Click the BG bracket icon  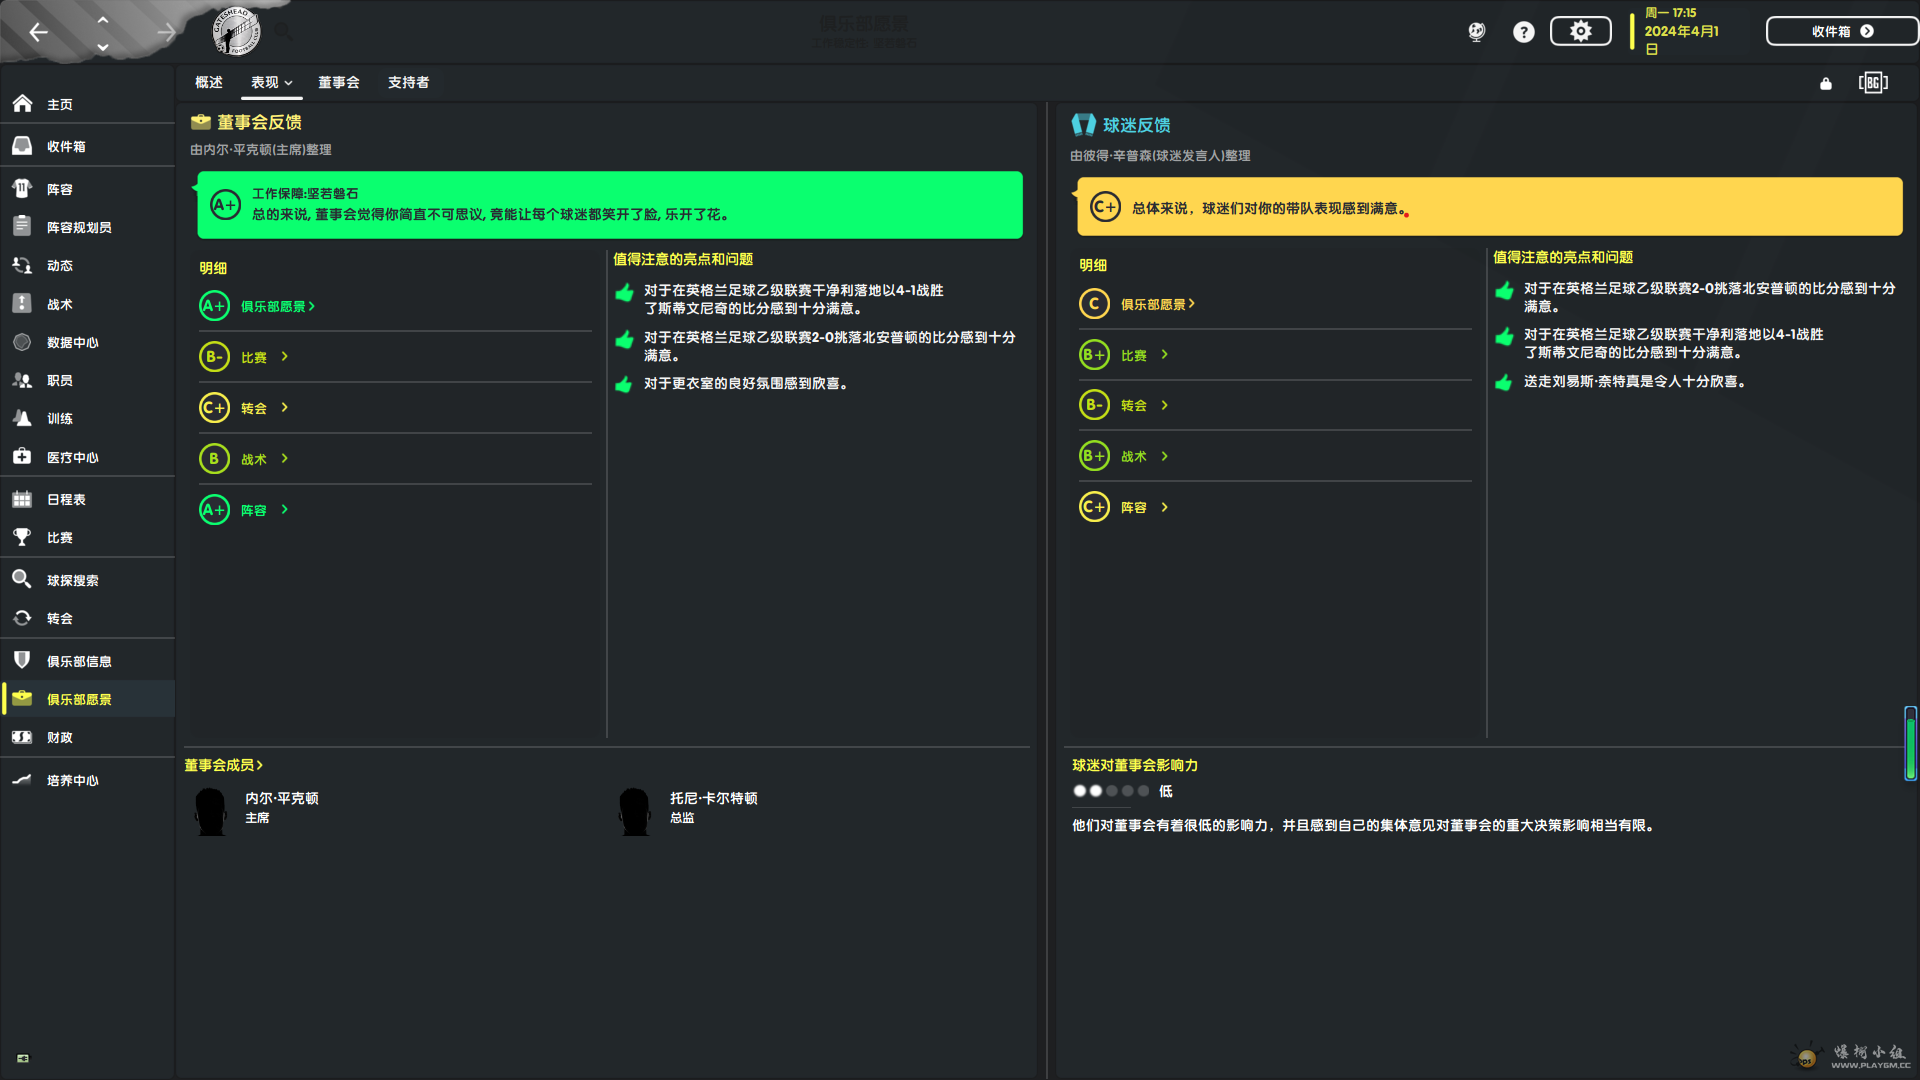pyautogui.click(x=1873, y=82)
